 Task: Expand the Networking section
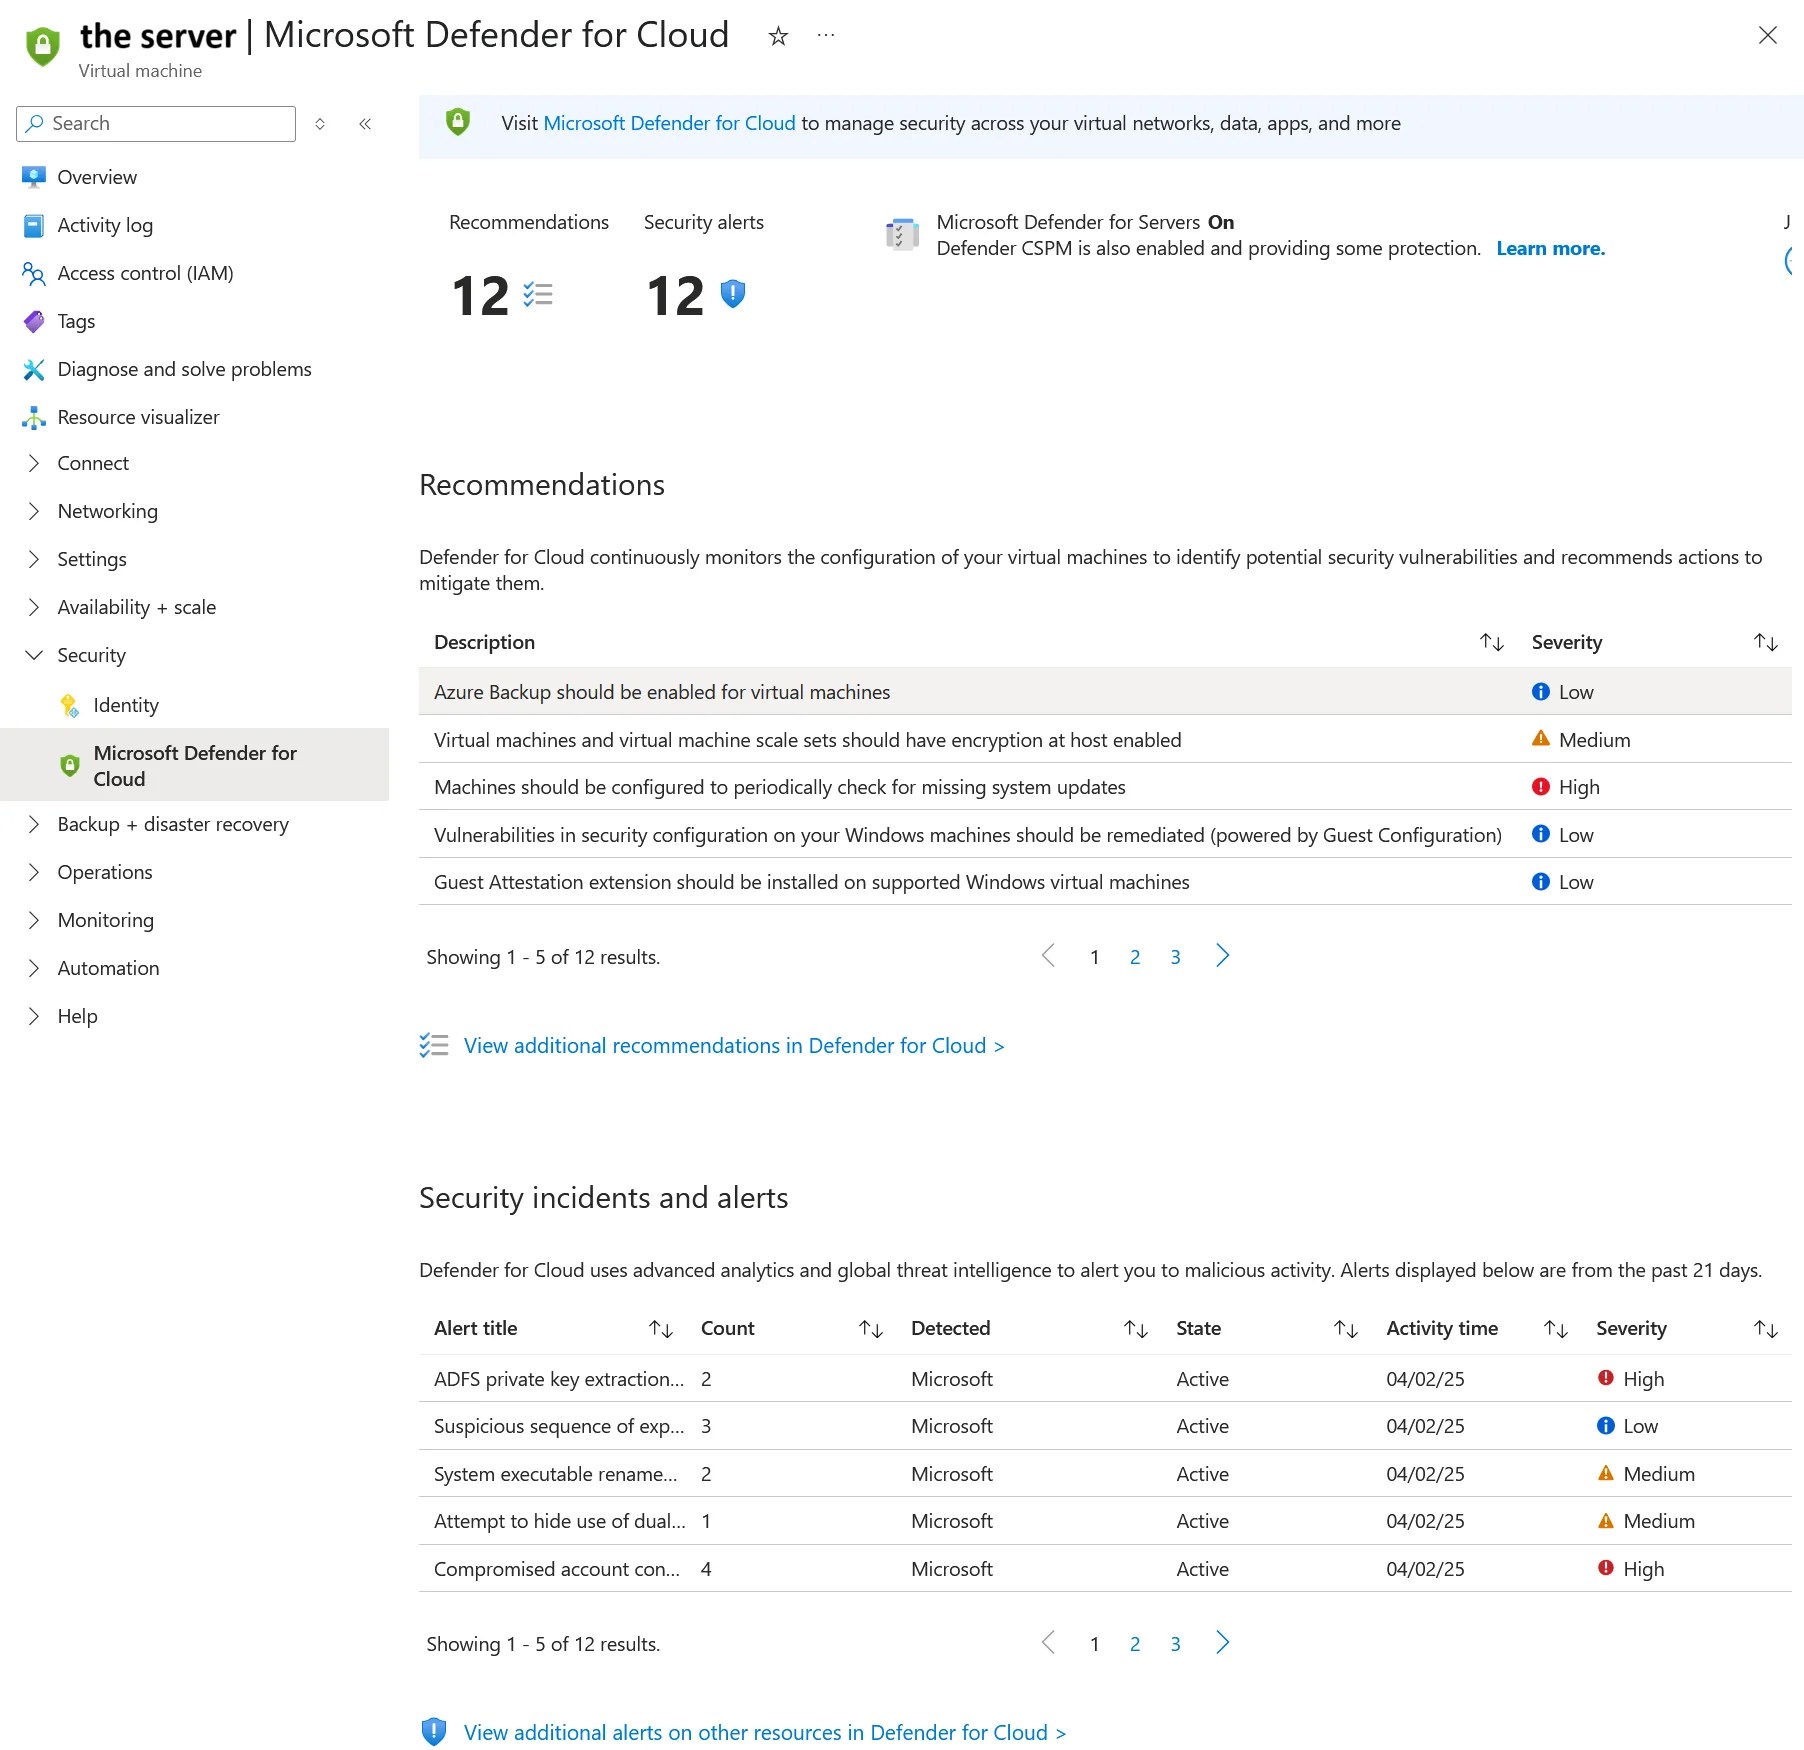pyautogui.click(x=34, y=511)
